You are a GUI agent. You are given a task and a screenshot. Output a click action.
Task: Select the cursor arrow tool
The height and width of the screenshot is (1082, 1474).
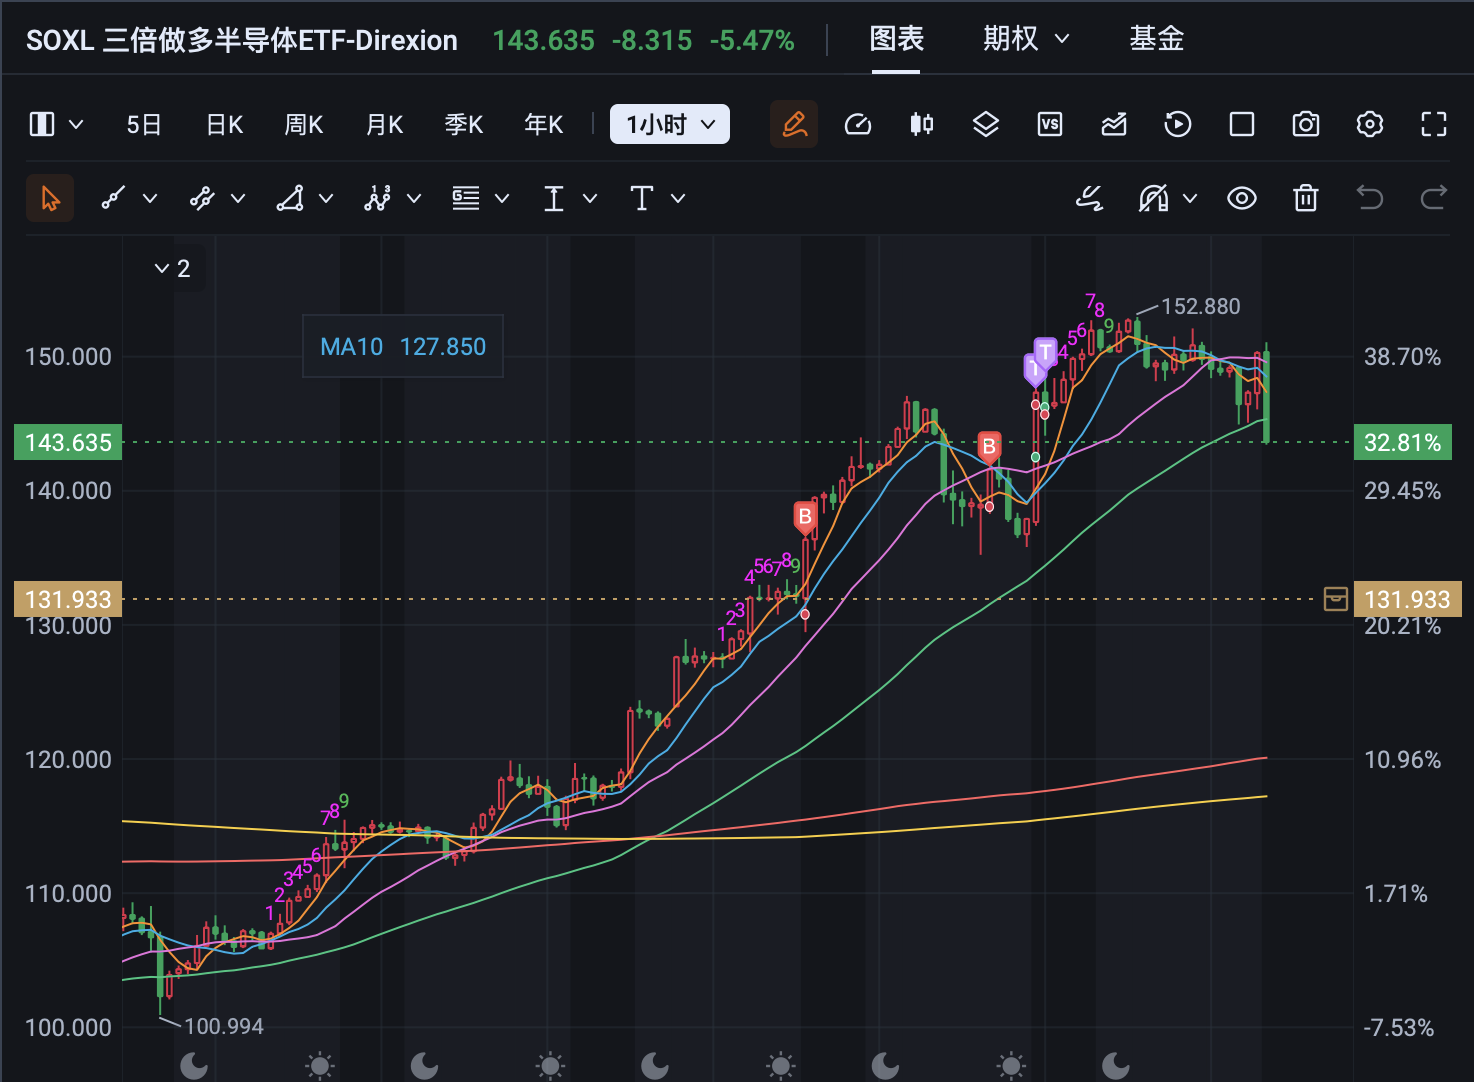(50, 198)
